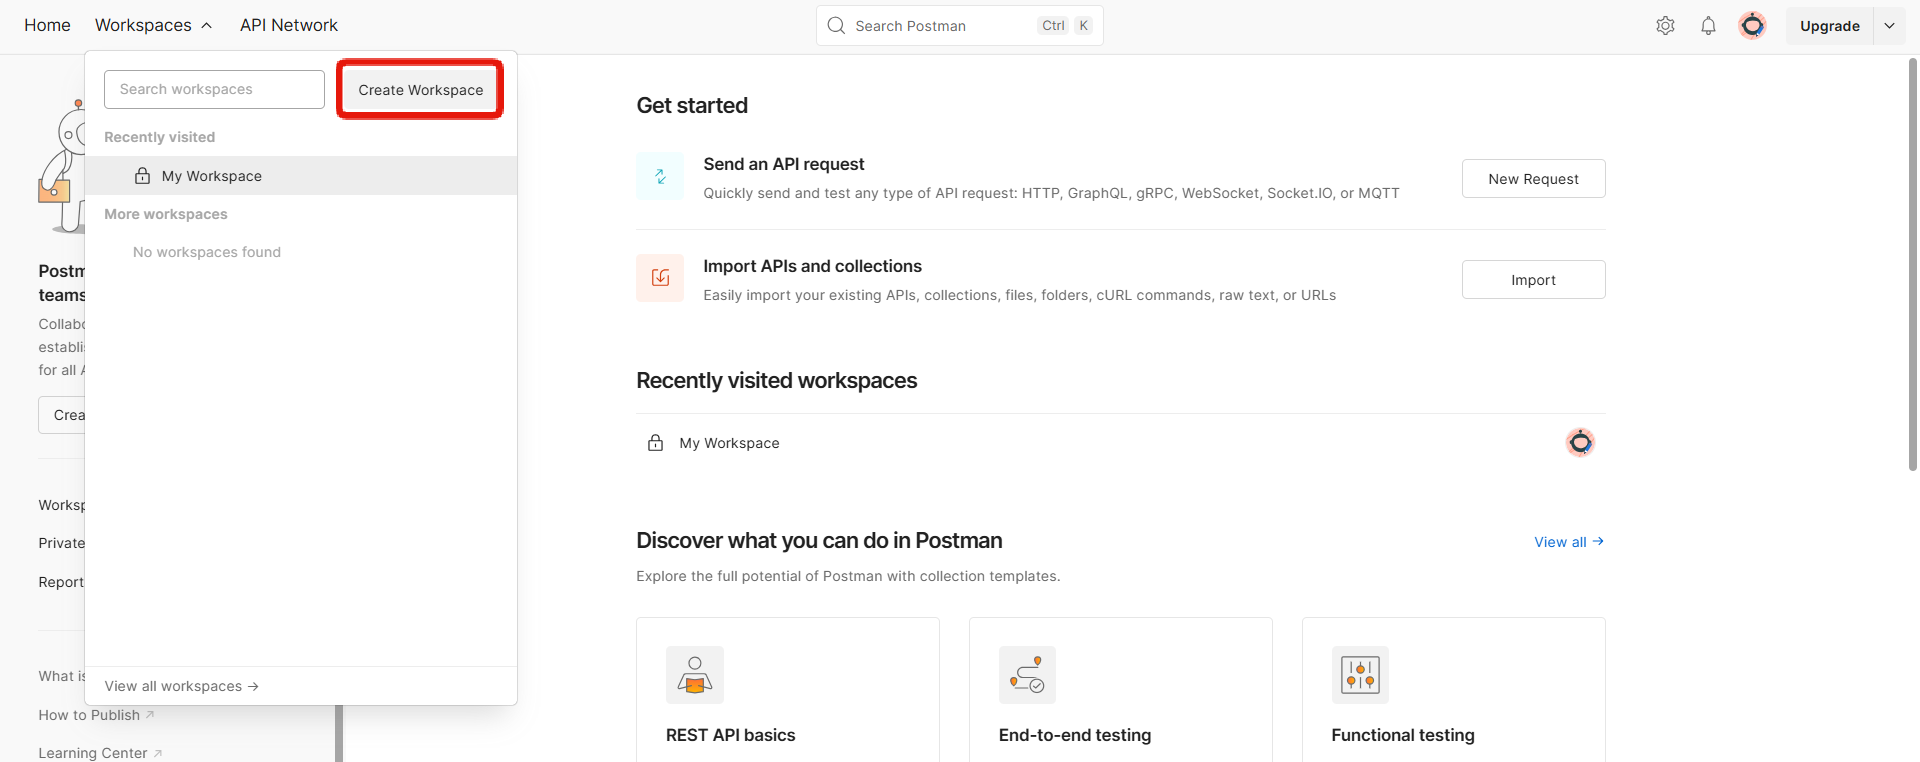
Task: Select My Workspace in recently visited list
Action: point(211,176)
